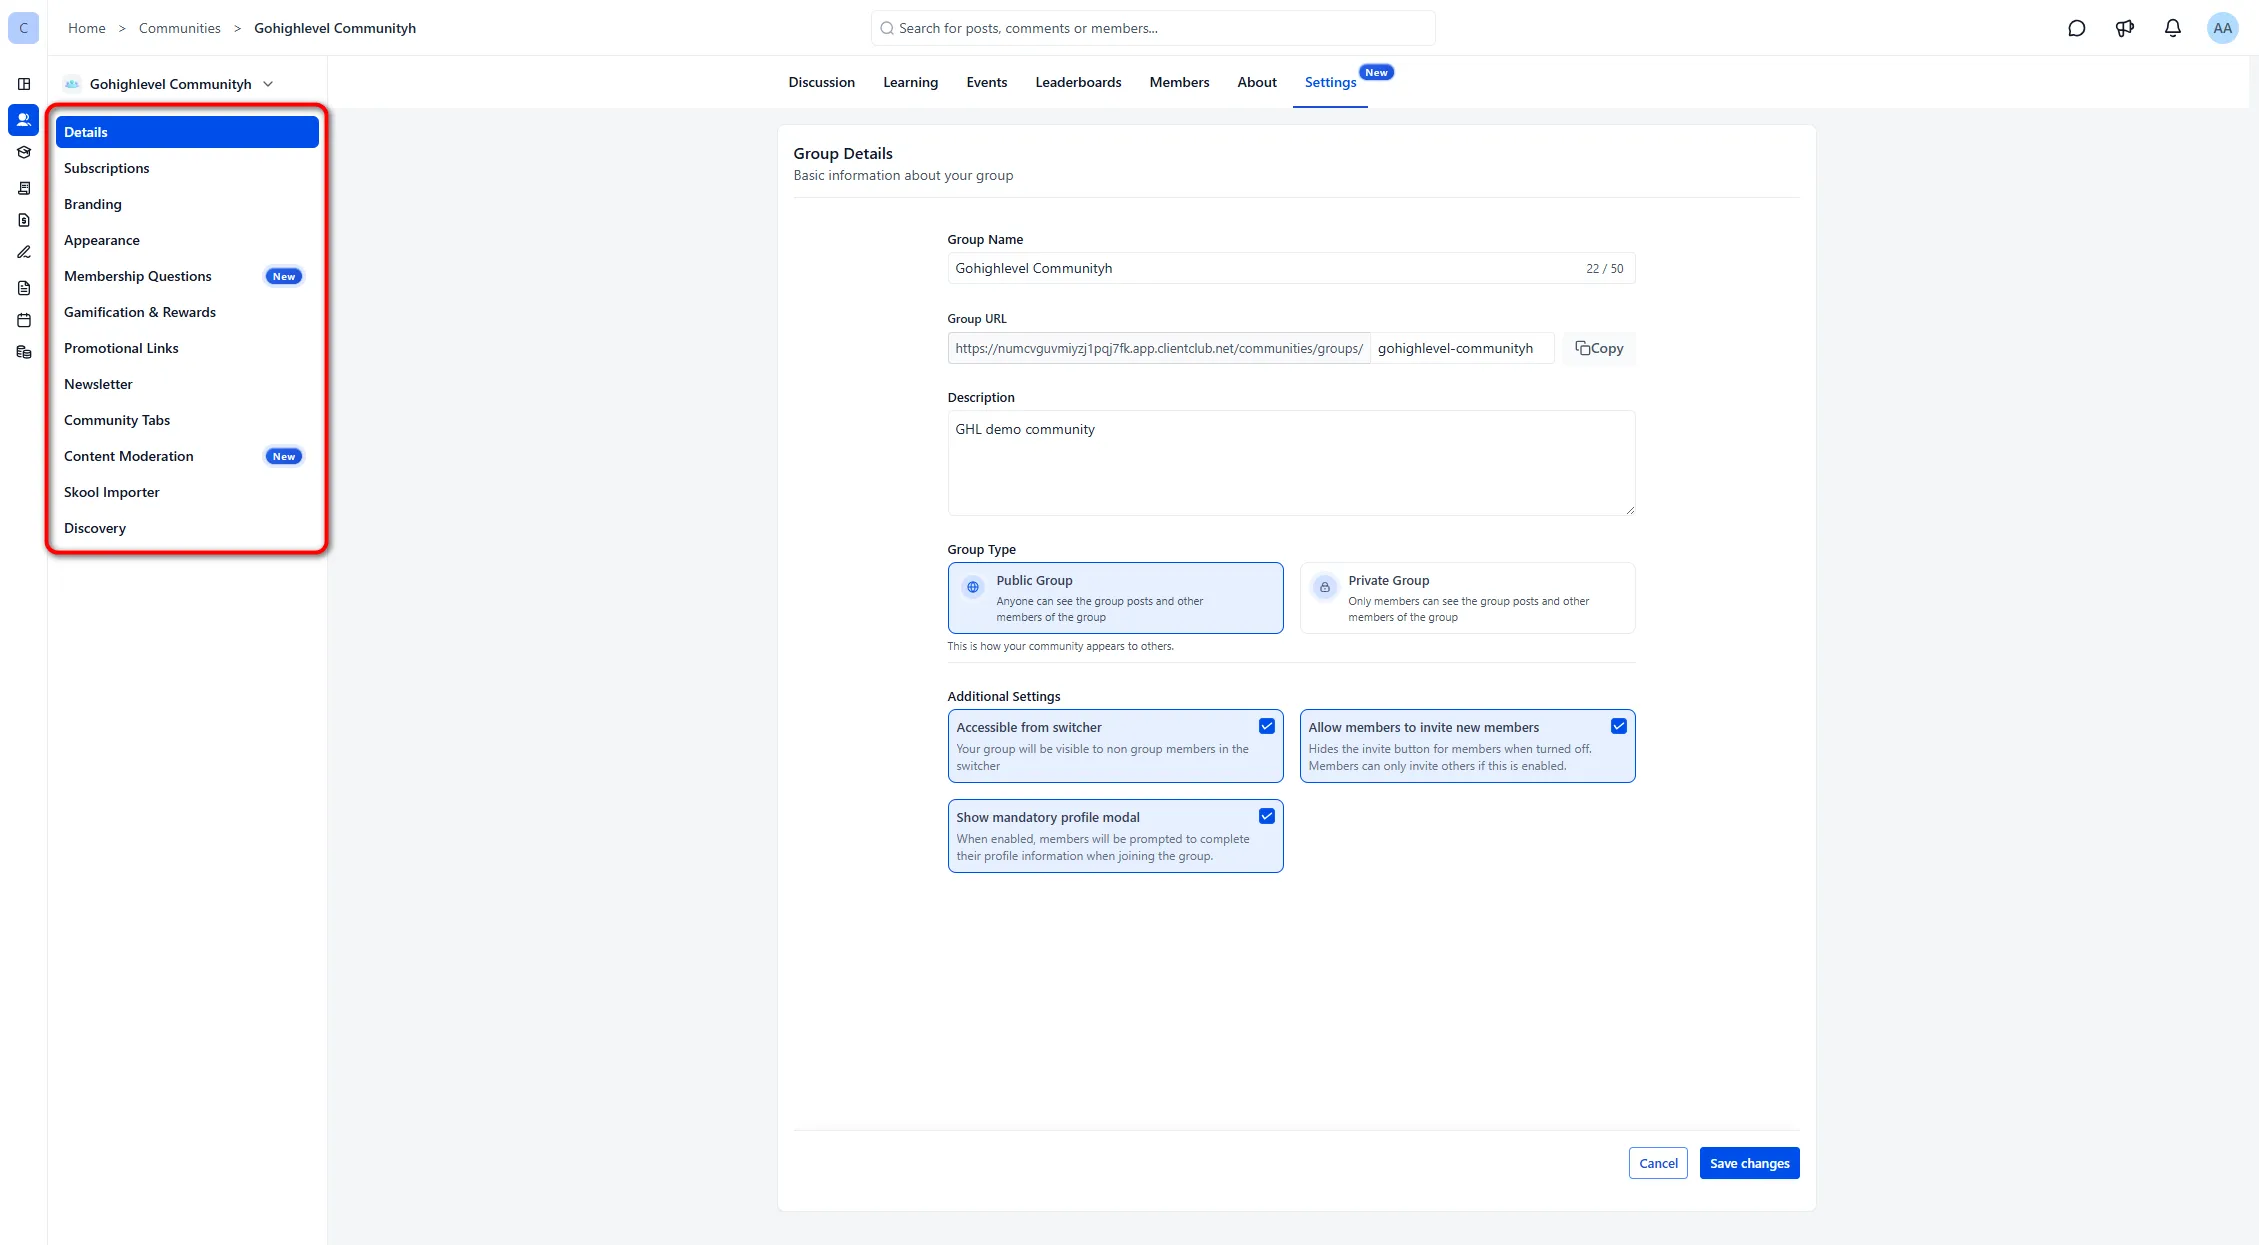Open the calendar icon in left rail

(24, 320)
